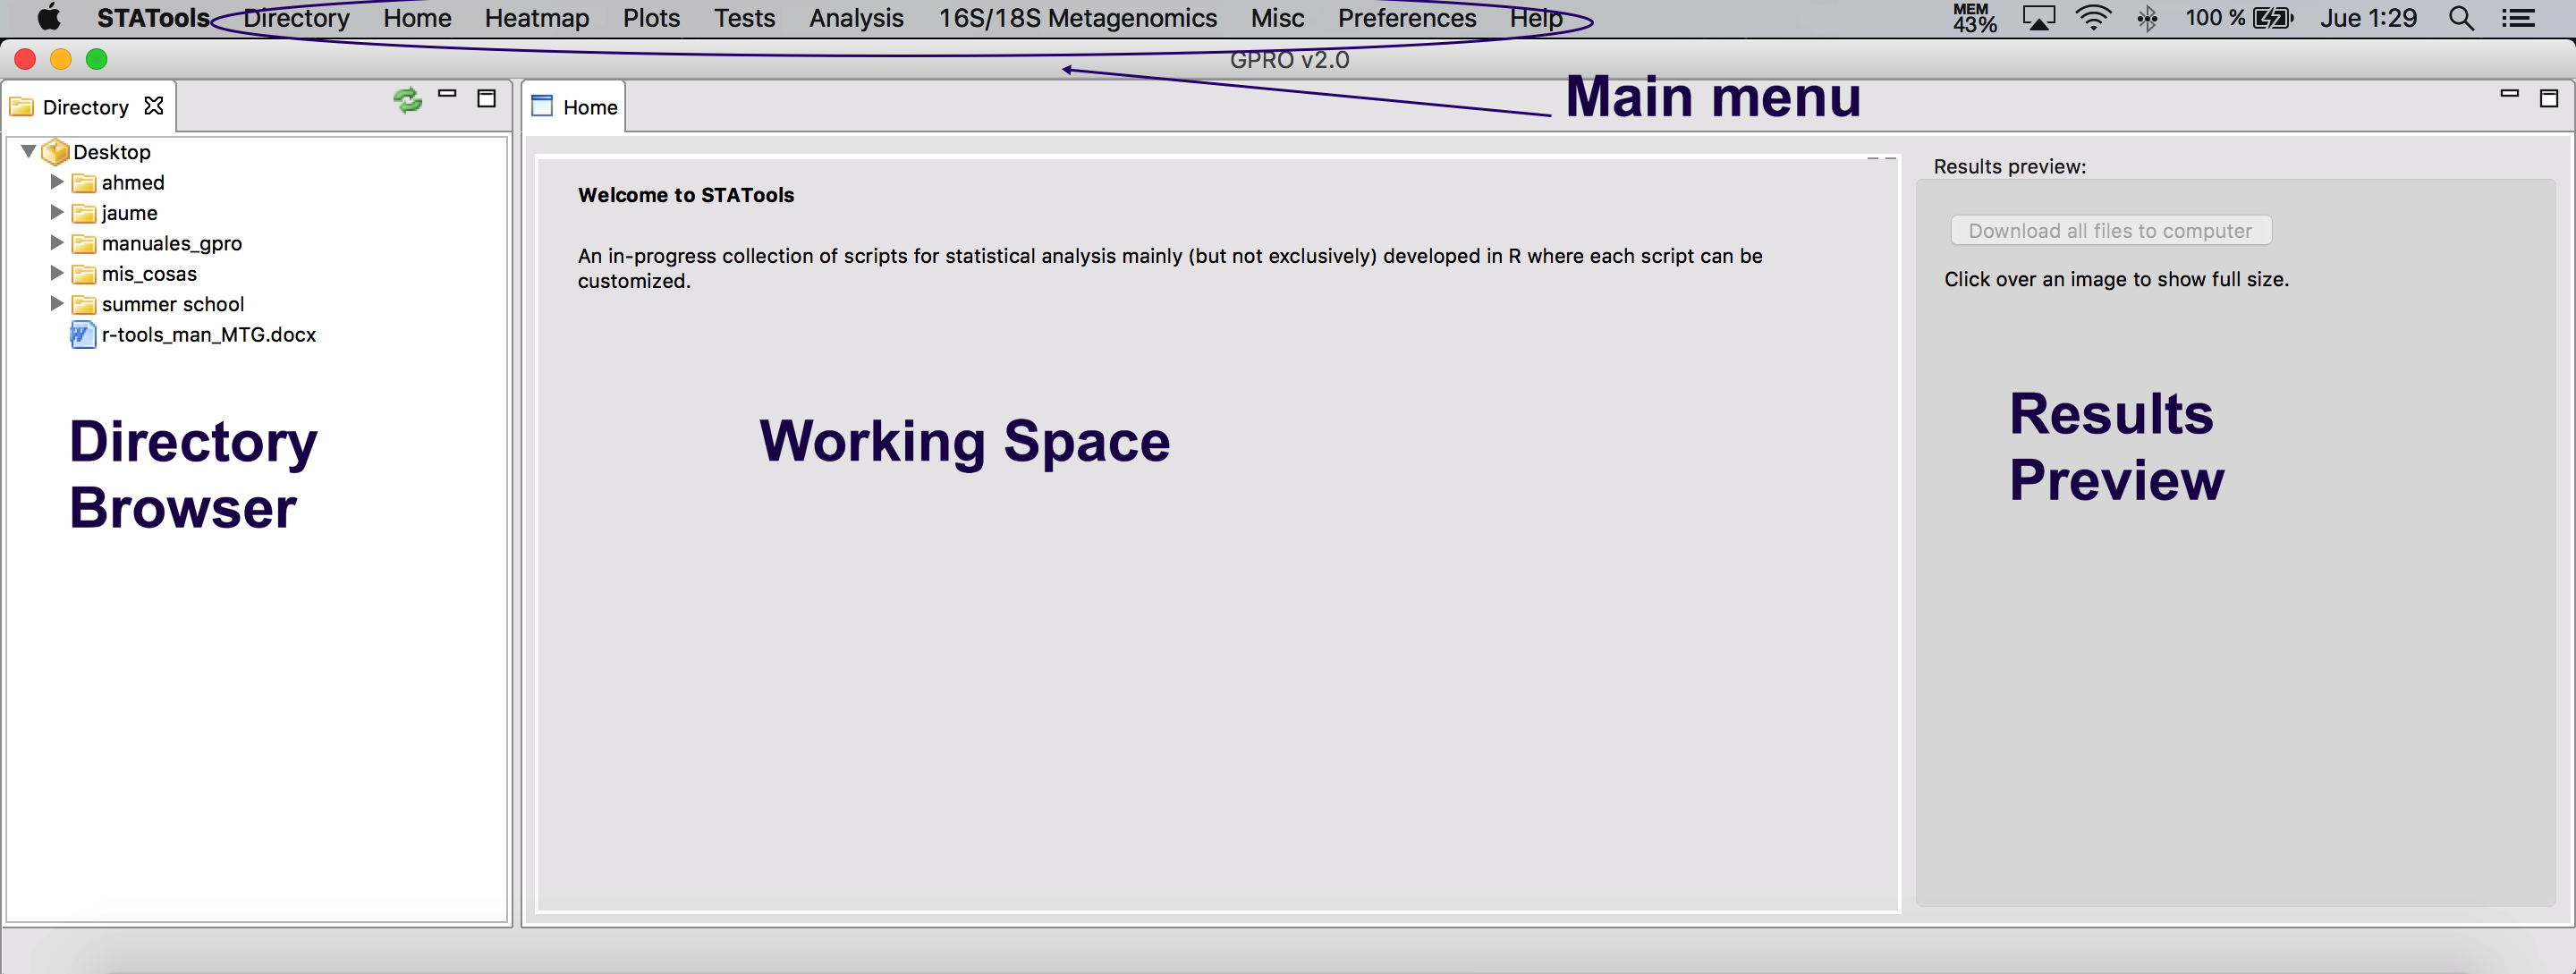Viewport: 2576px width, 974px height.
Task: Click the summer school folder icon
Action: (x=84, y=304)
